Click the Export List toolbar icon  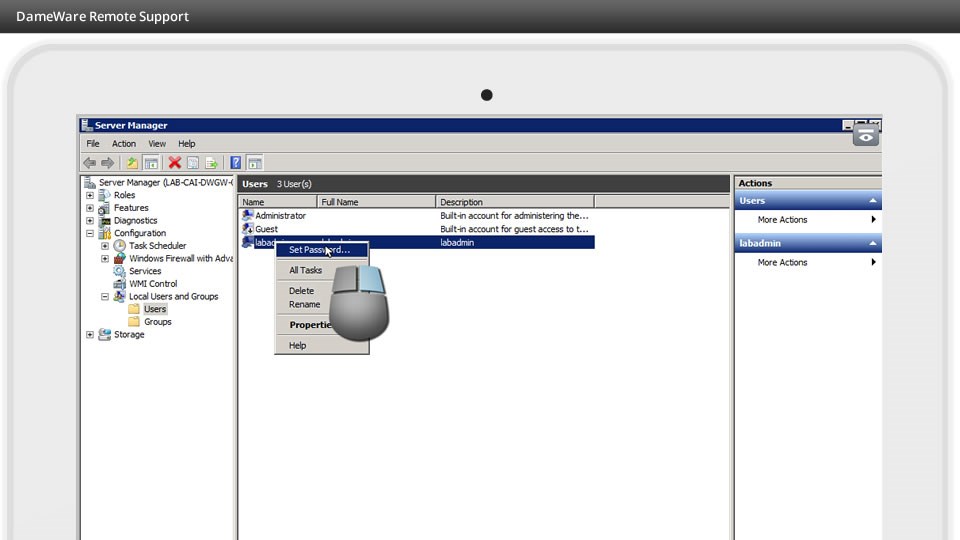[211, 163]
